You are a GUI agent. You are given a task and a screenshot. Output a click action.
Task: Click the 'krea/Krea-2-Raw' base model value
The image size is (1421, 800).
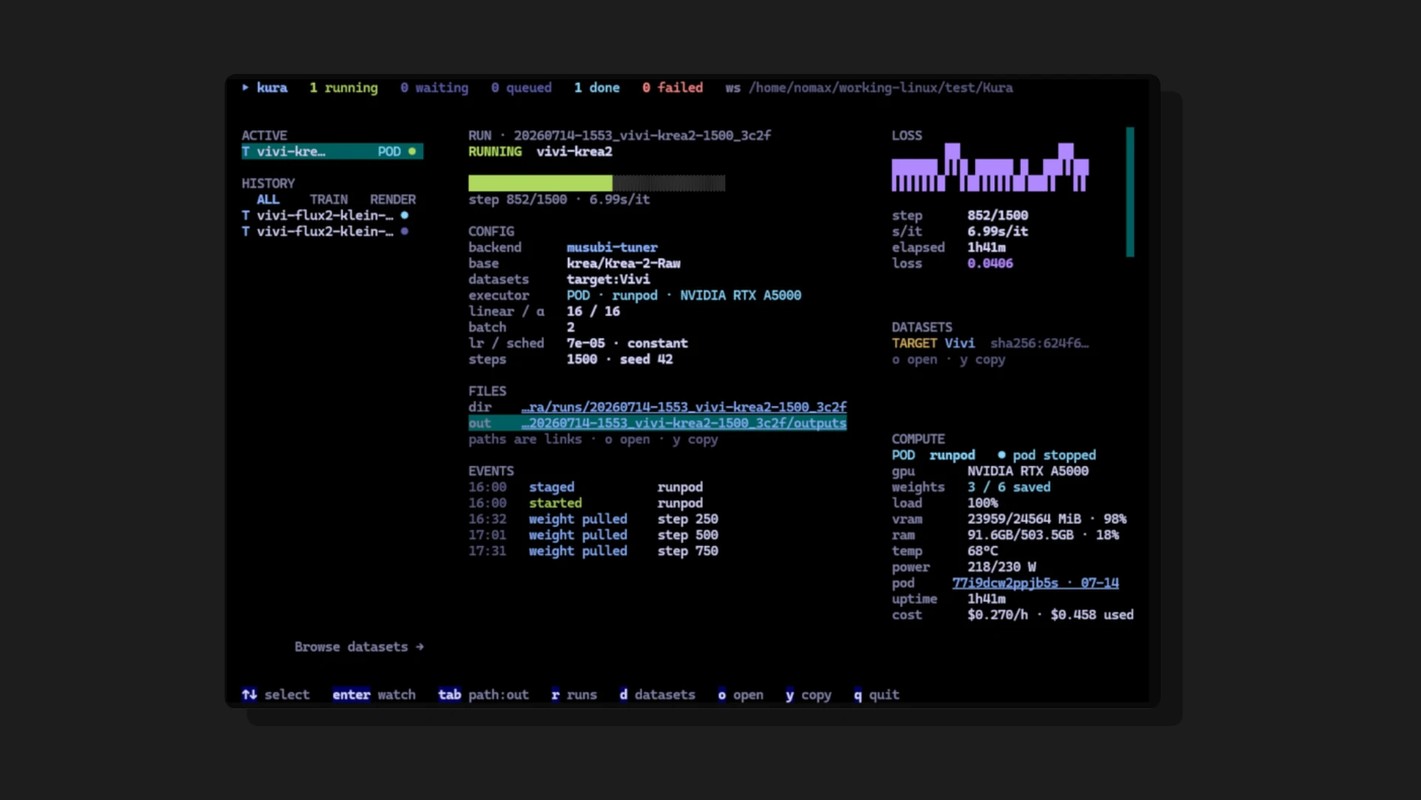[x=623, y=263]
